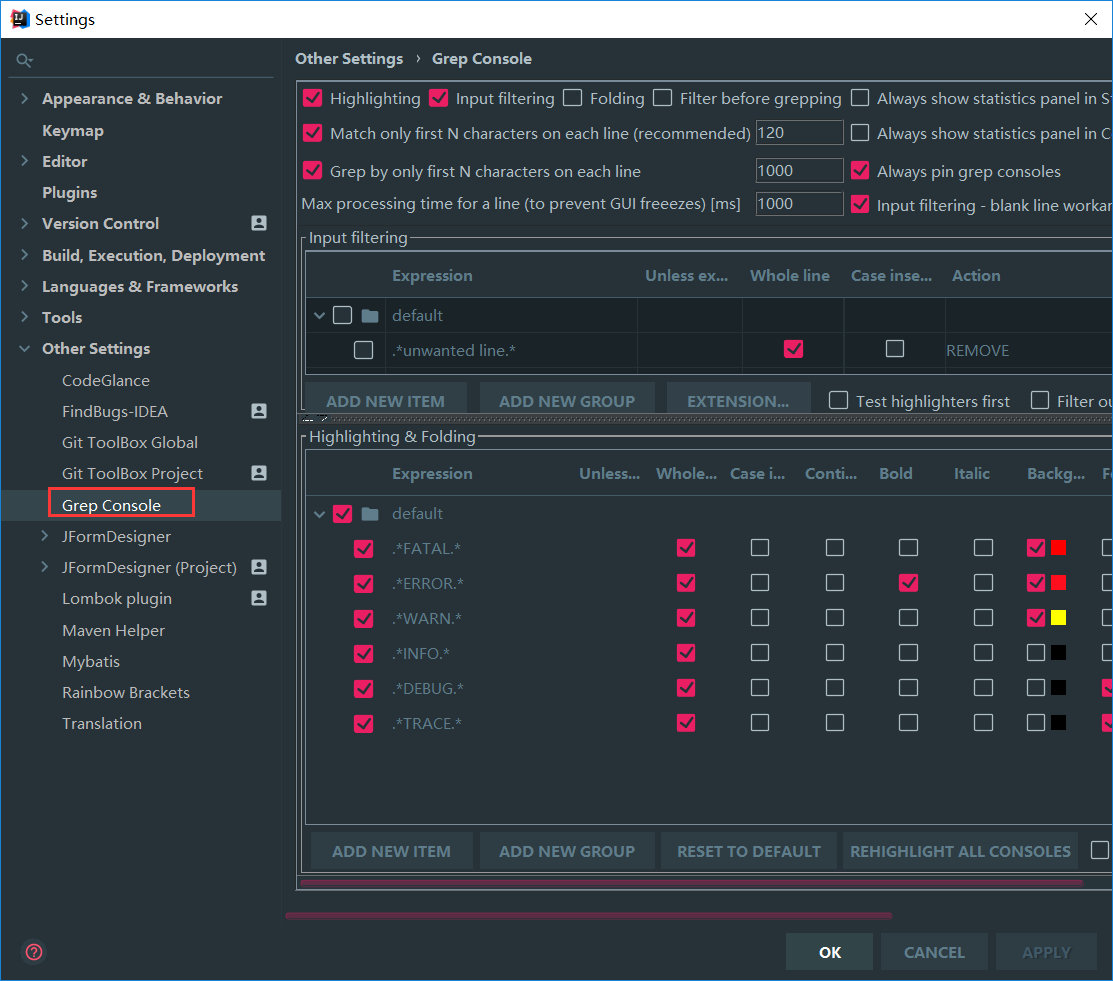1113x981 pixels.
Task: Disable the Highlighting checkbox
Action: [x=313, y=98]
